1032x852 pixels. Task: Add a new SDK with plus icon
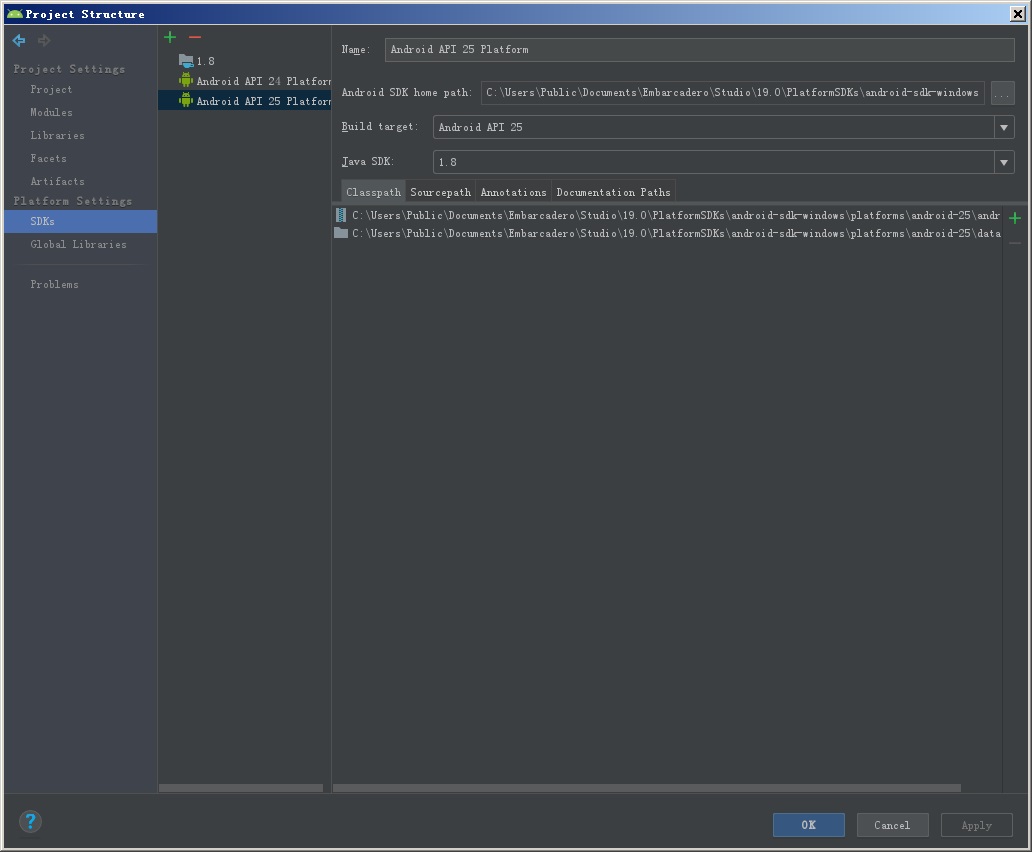coord(170,37)
